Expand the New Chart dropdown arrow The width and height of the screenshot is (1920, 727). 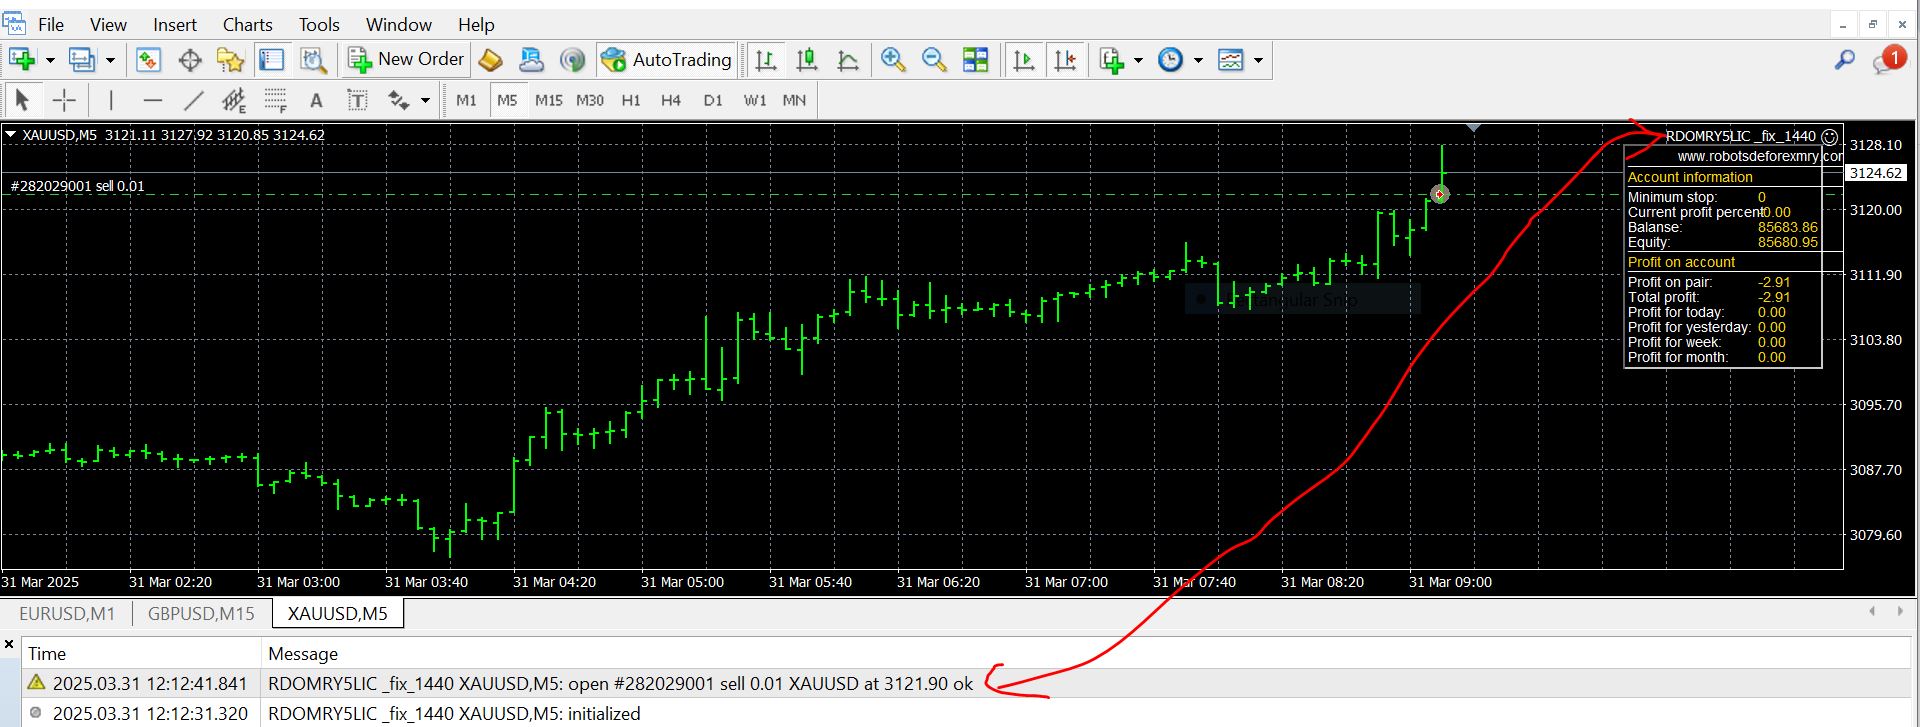pyautogui.click(x=50, y=60)
